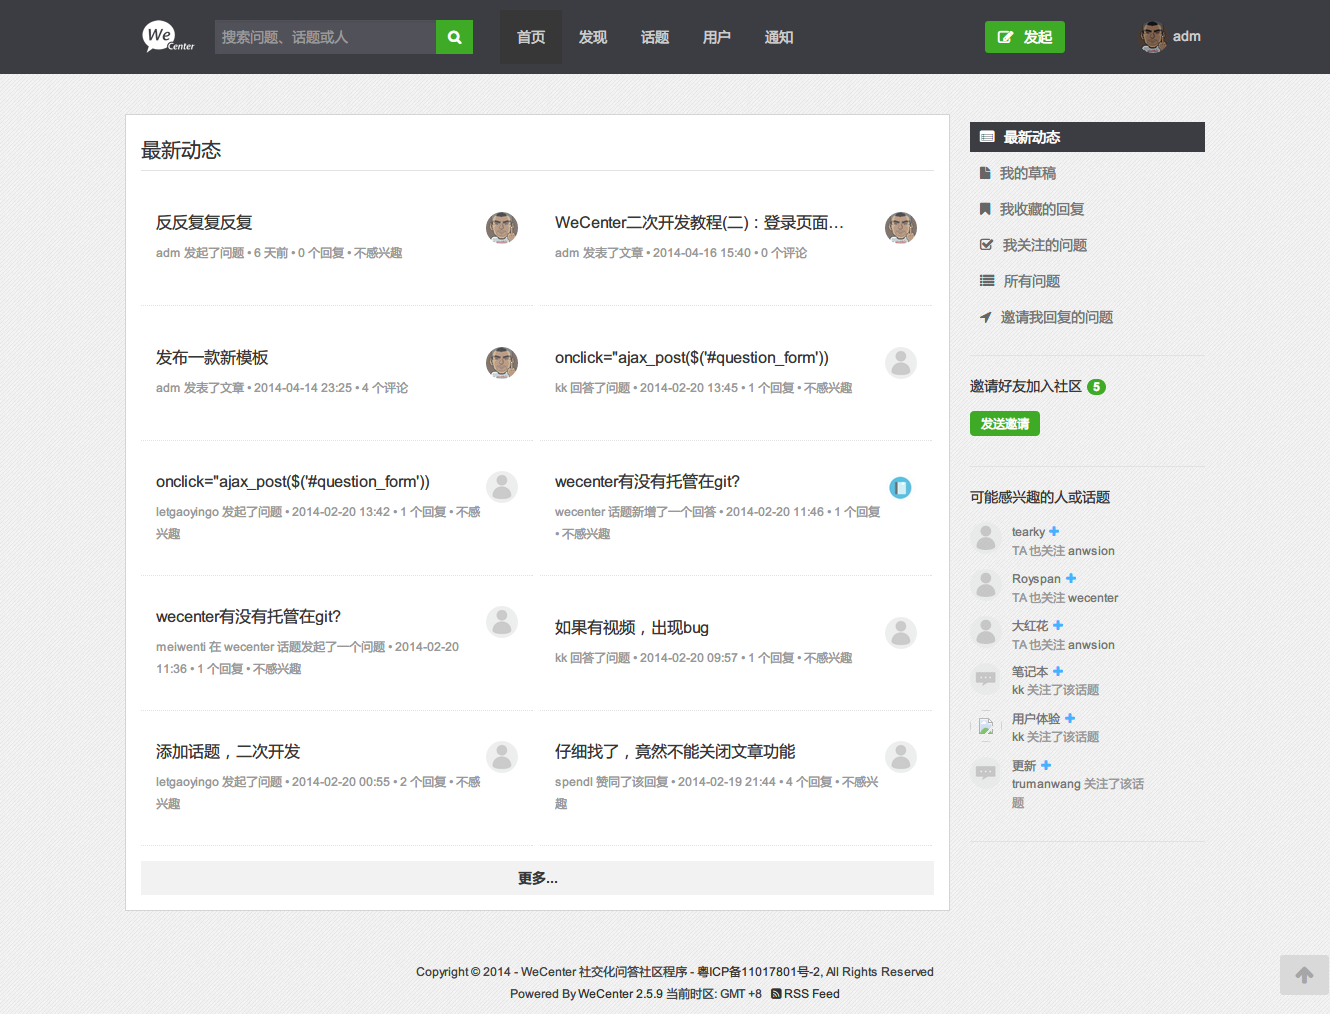This screenshot has height=1014, width=1330.
Task: Follow topic 用户体验 with plus icon
Action: (x=1070, y=718)
